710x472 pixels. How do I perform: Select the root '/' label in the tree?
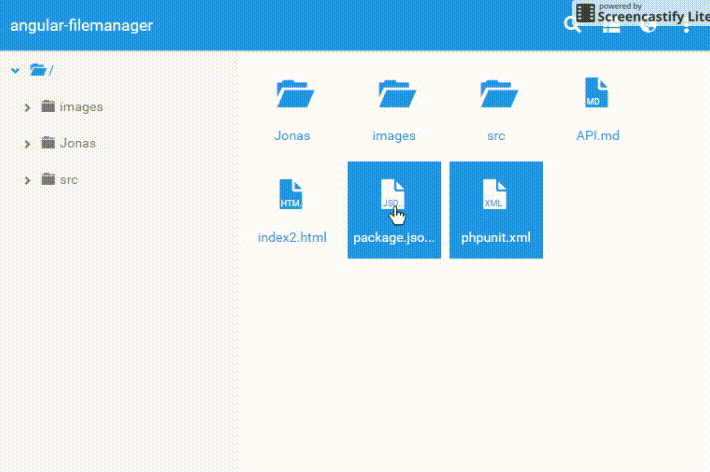[51, 70]
